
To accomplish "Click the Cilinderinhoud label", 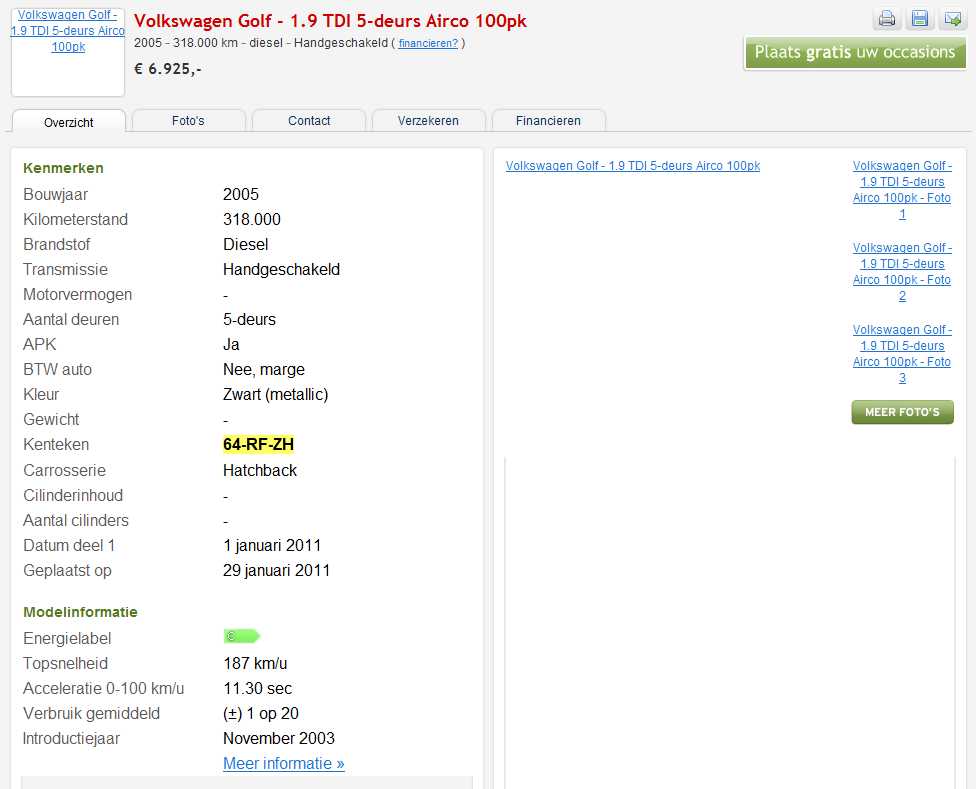I will 73,495.
